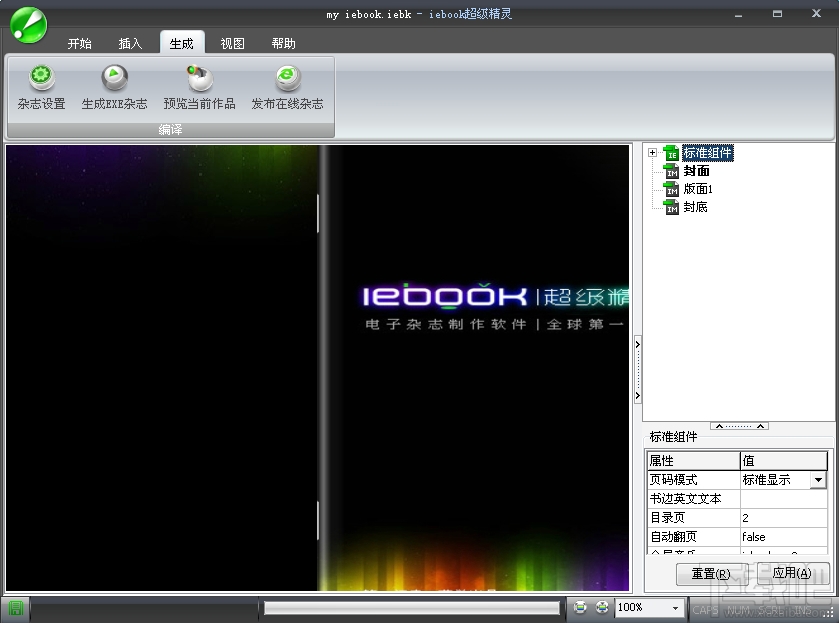
Task: Click the 封面 page icon in tree
Action: point(672,171)
